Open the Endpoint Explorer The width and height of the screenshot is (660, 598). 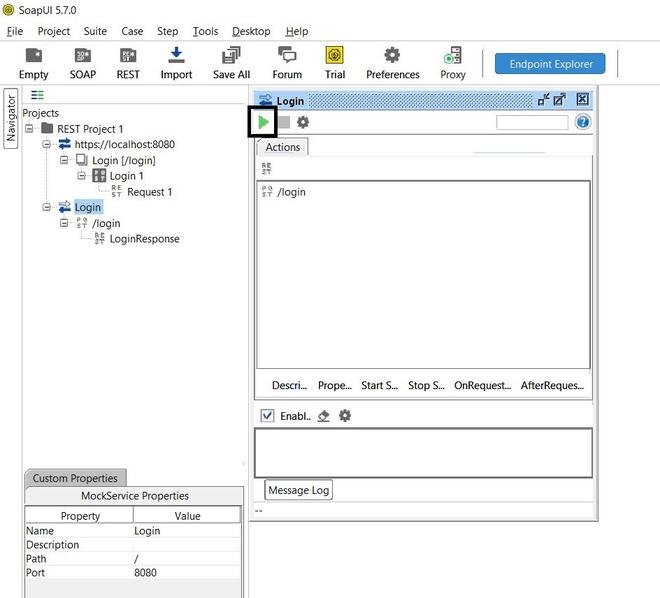(x=550, y=64)
